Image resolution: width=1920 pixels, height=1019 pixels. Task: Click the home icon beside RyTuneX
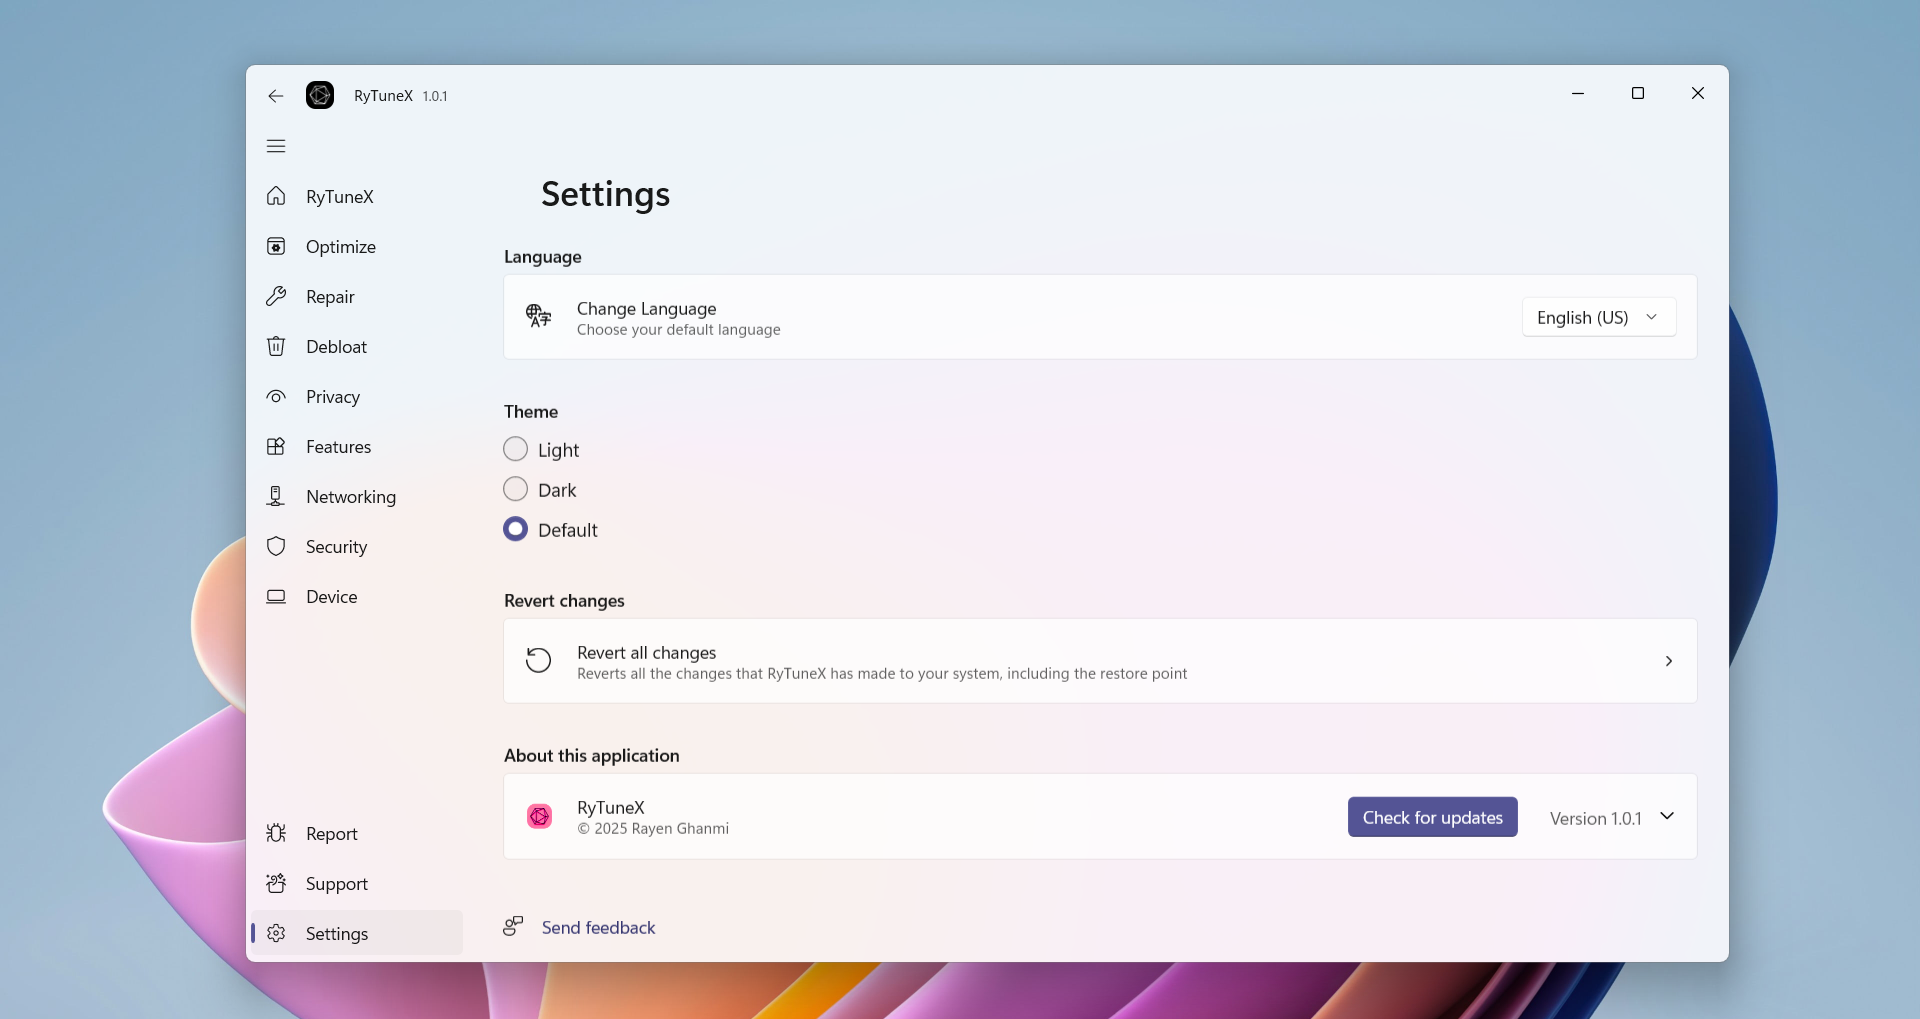[276, 196]
